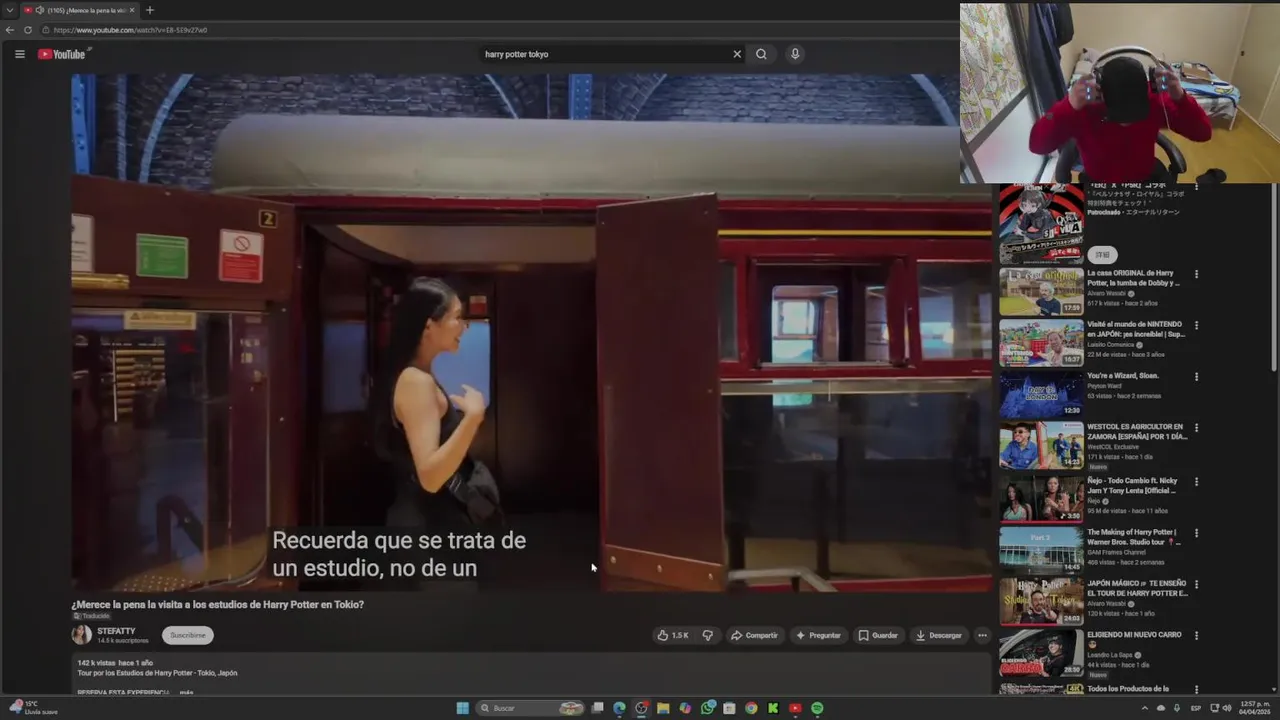Open 'You're a Wizard, Sloan.' thumbnail

tap(1041, 395)
